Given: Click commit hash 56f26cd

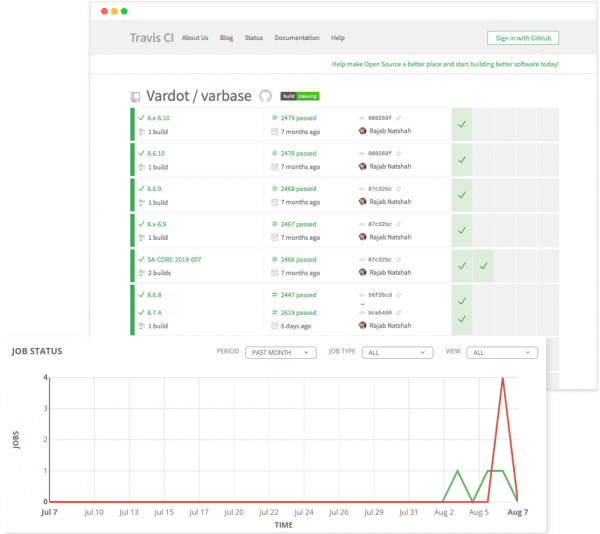Looking at the screenshot, I should [x=380, y=295].
